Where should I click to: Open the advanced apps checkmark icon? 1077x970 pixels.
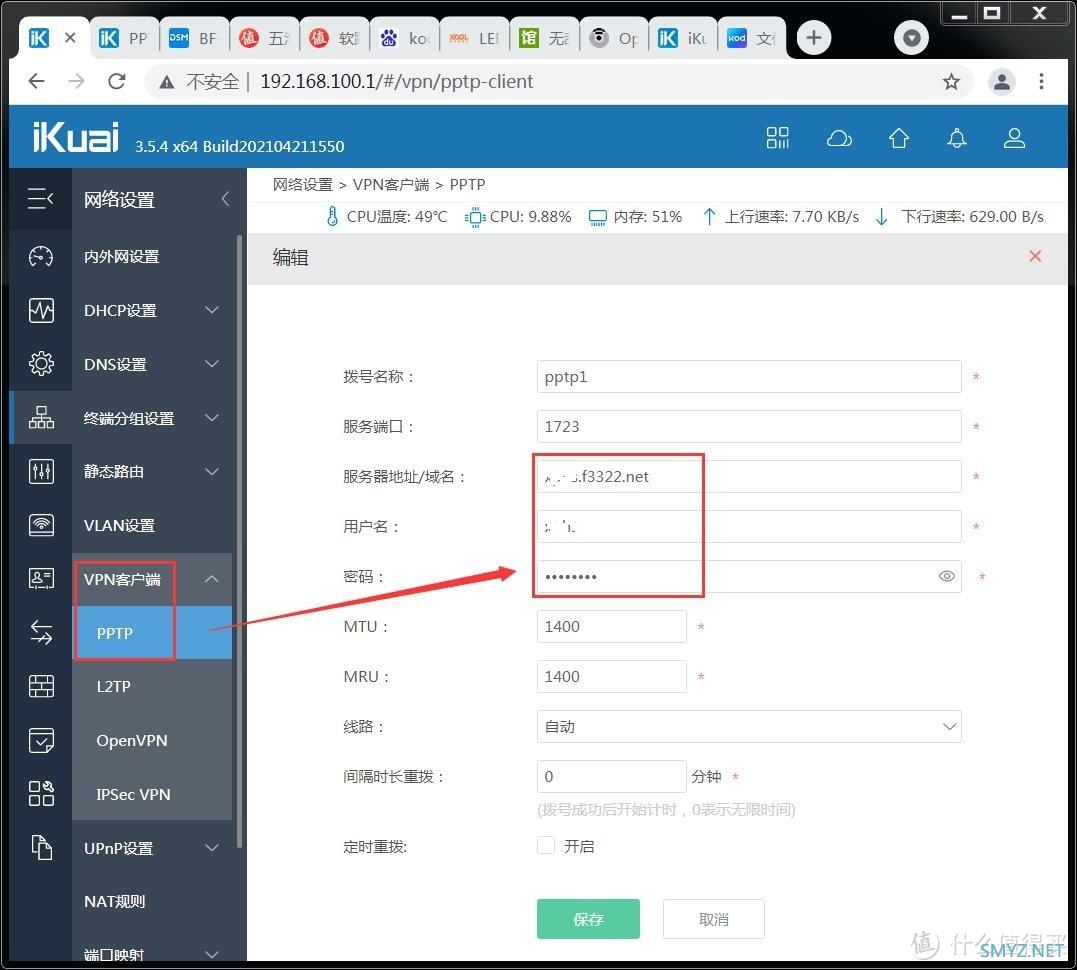41,740
